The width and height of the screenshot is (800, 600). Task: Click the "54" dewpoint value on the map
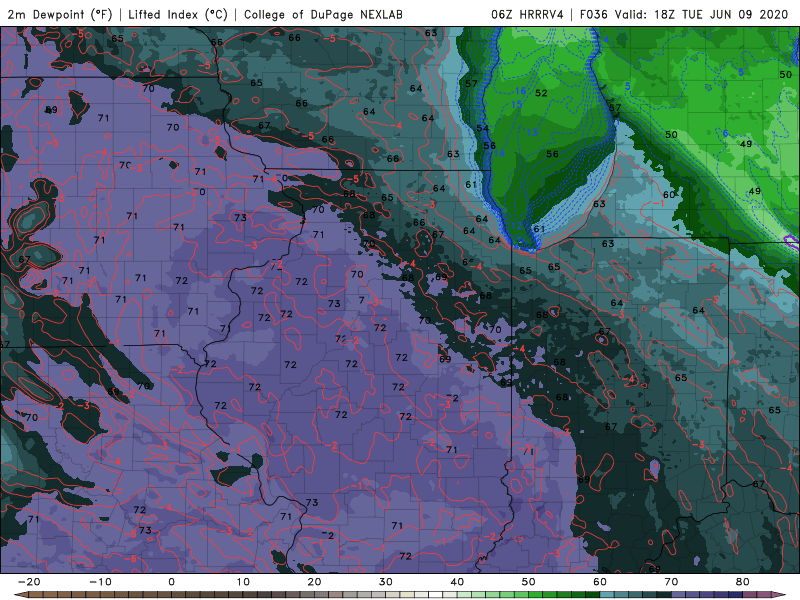483,128
